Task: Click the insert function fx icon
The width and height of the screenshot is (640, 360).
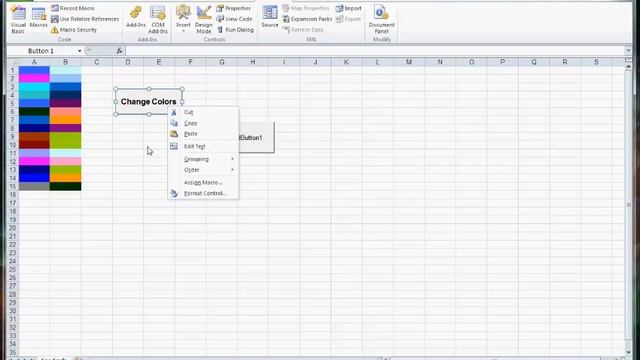Action: tap(119, 51)
